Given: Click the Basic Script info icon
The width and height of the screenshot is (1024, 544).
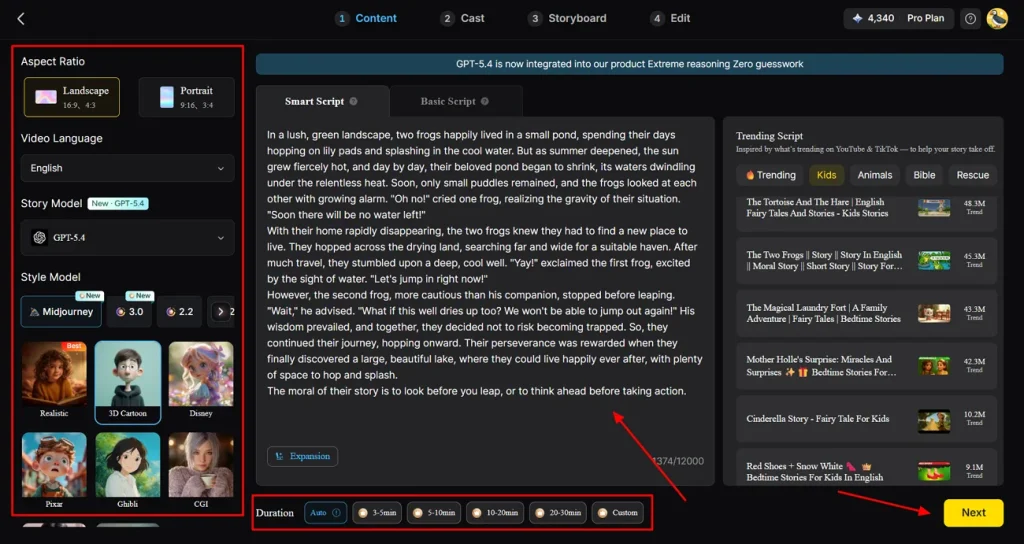Looking at the screenshot, I should [485, 102].
